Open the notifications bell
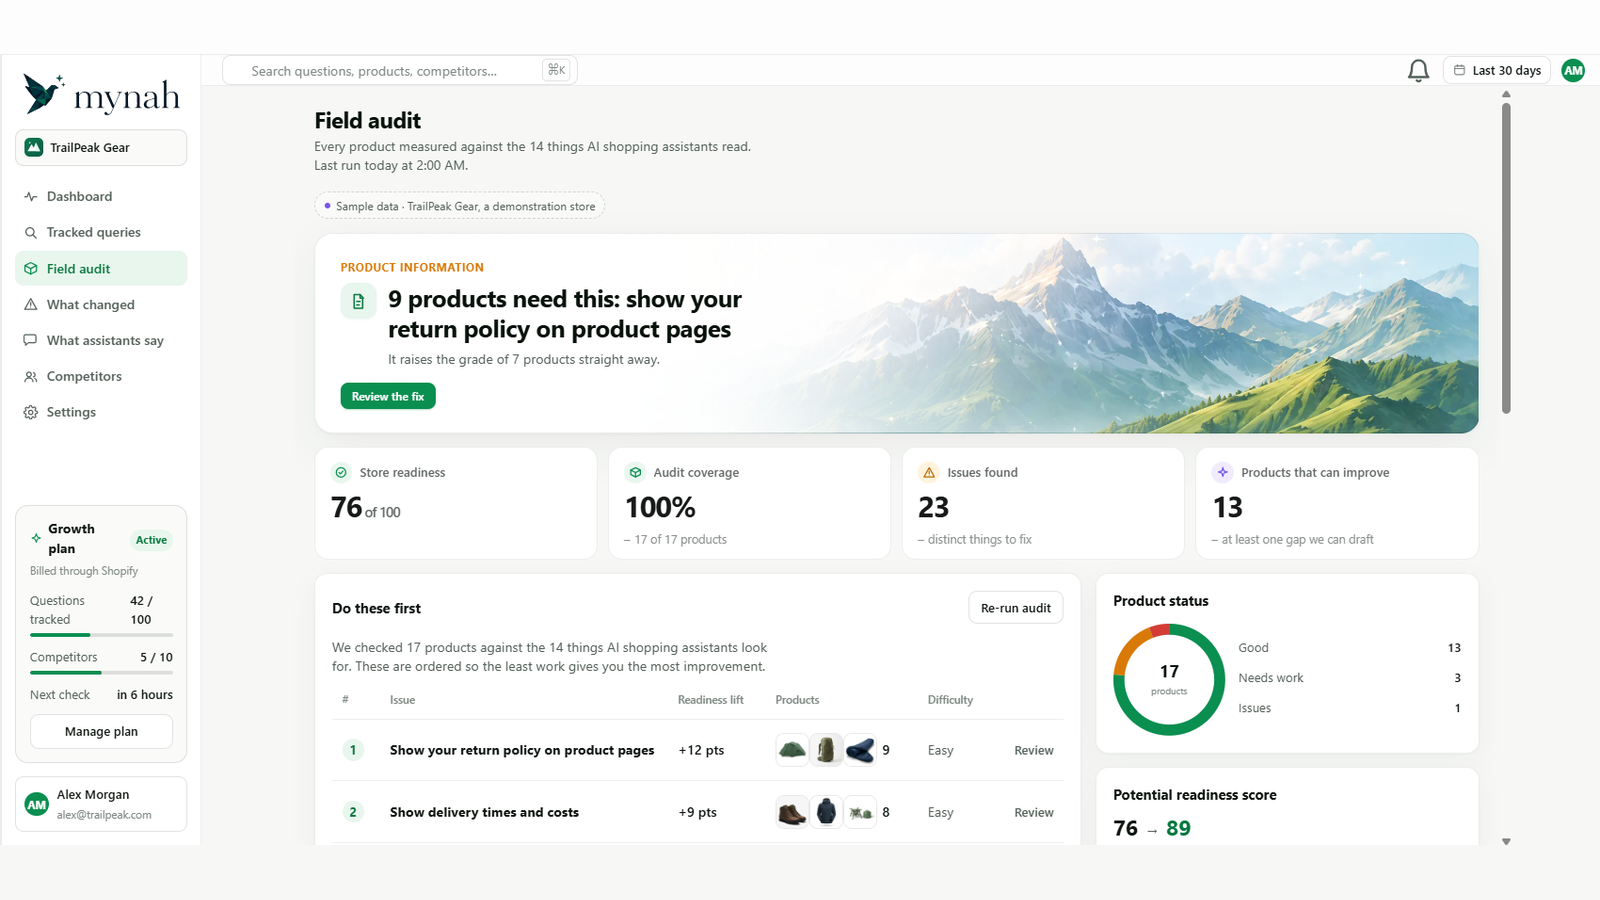1600x900 pixels. 1418,70
